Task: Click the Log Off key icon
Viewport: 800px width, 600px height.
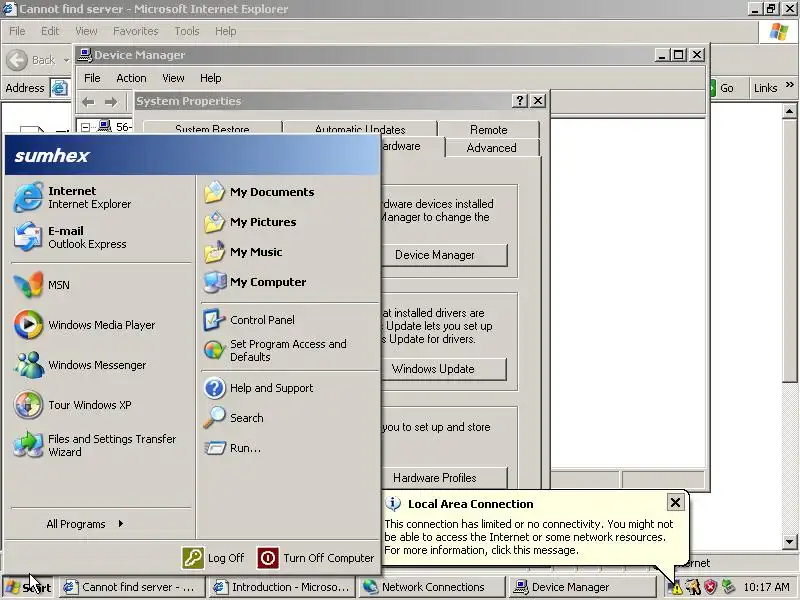Action: pyautogui.click(x=193, y=558)
